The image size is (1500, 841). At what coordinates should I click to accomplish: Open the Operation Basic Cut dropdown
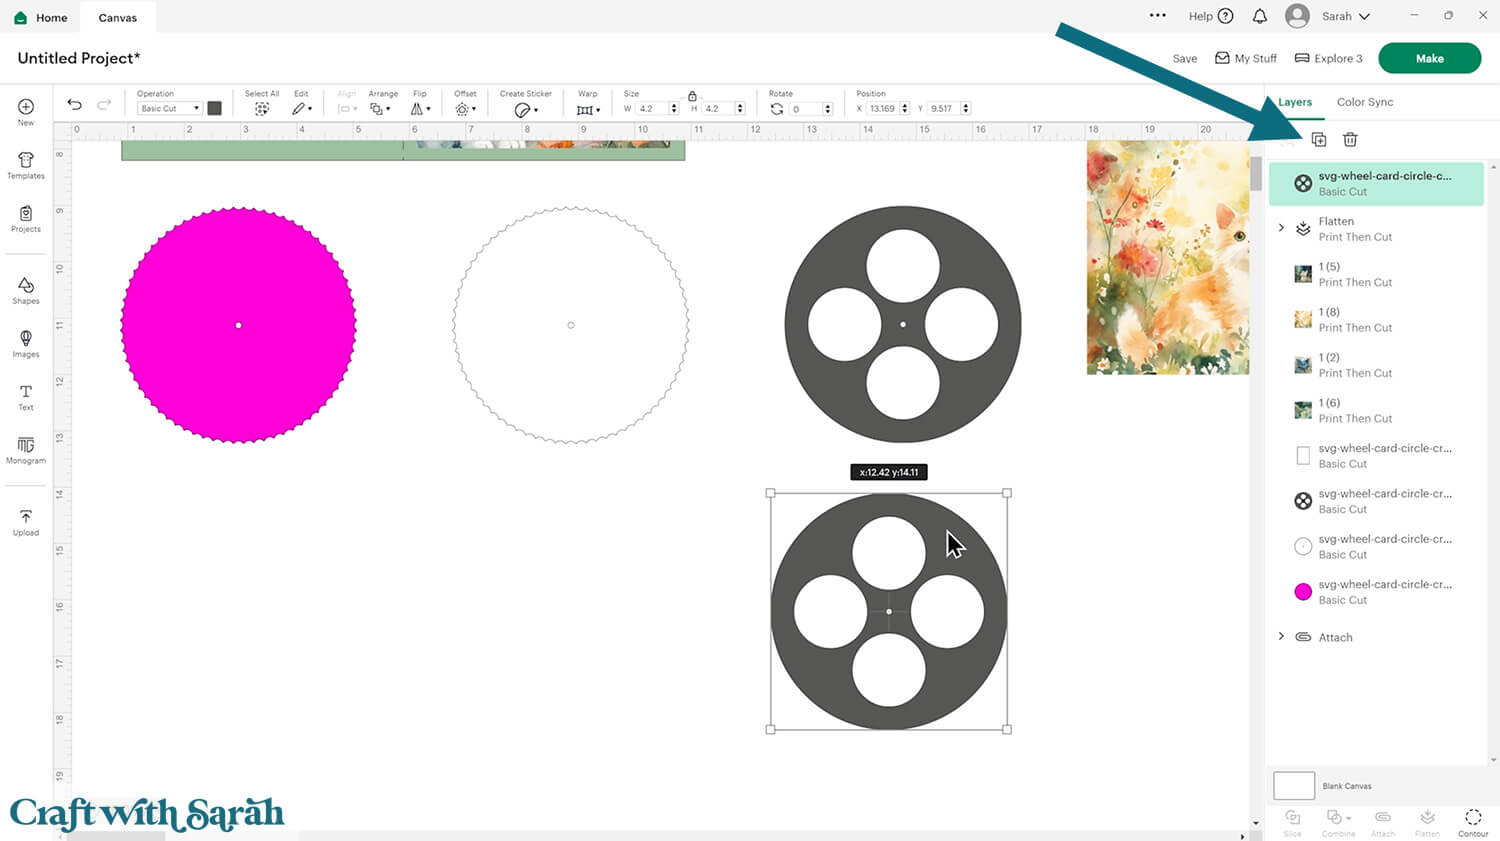coord(169,108)
